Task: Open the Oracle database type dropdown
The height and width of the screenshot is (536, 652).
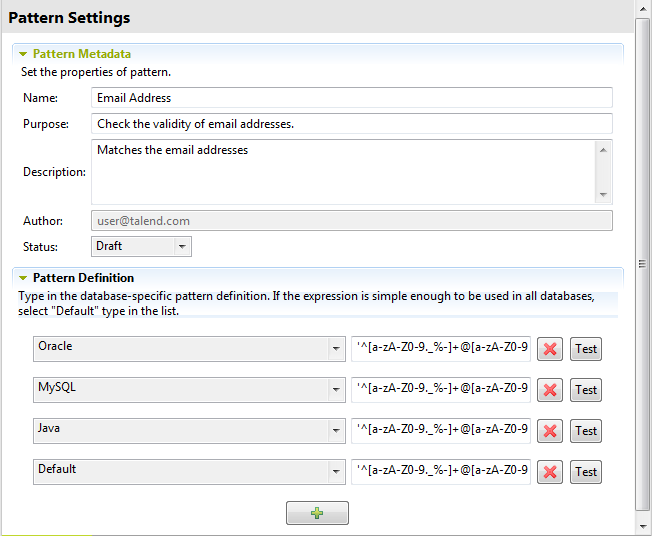Action: [x=335, y=349]
